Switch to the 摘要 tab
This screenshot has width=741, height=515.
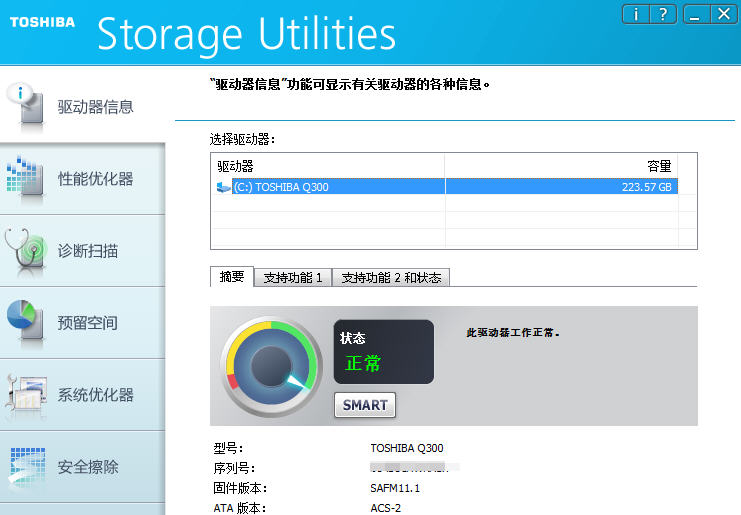click(x=232, y=276)
